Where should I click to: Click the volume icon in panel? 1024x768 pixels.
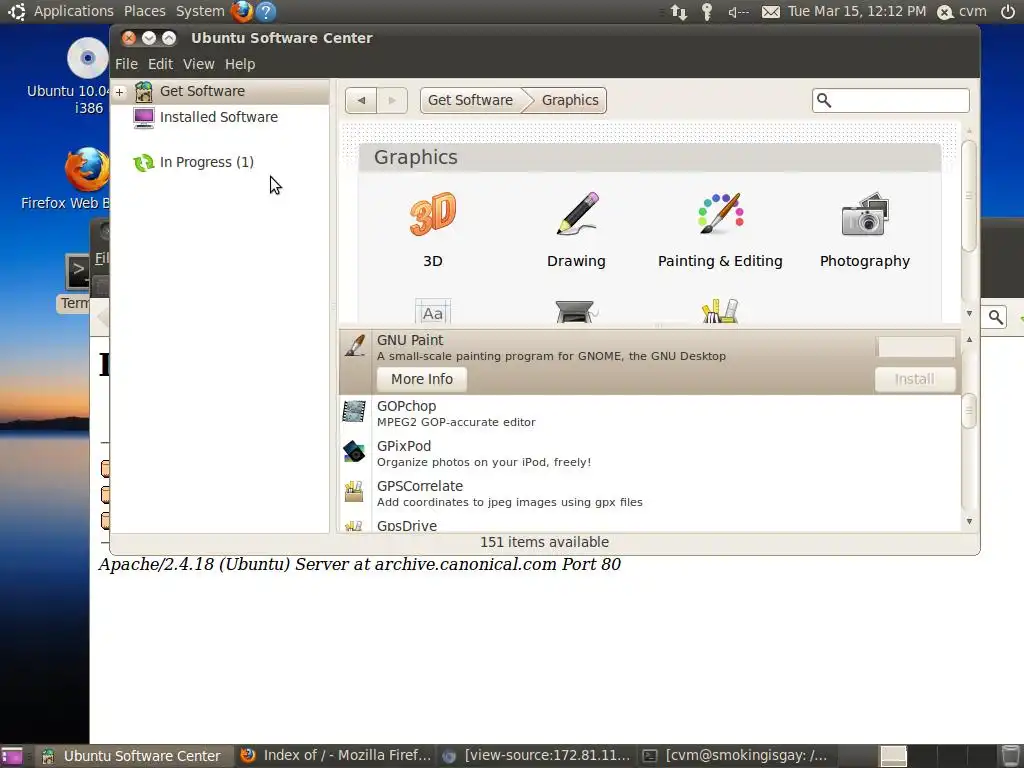click(x=738, y=12)
